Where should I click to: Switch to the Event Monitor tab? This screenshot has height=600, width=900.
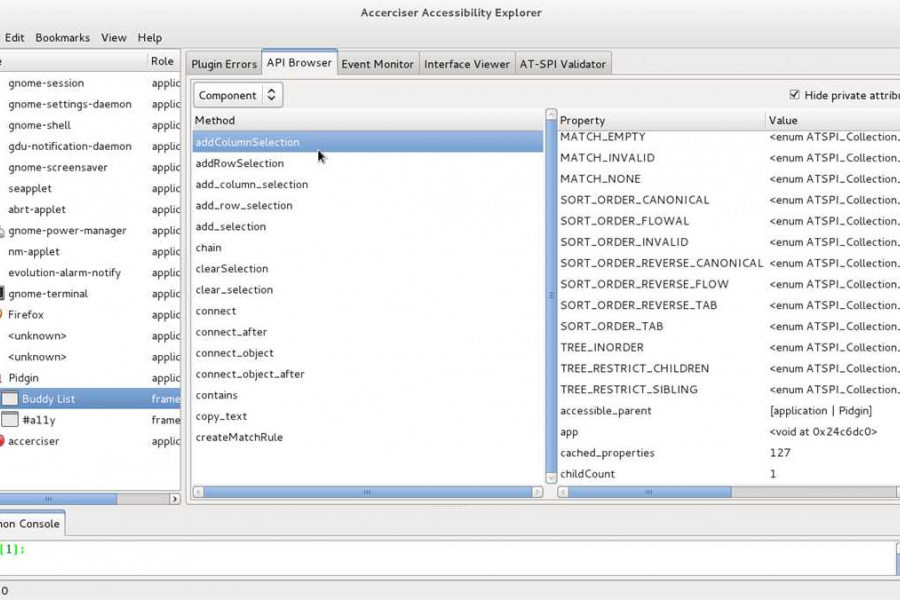click(378, 64)
